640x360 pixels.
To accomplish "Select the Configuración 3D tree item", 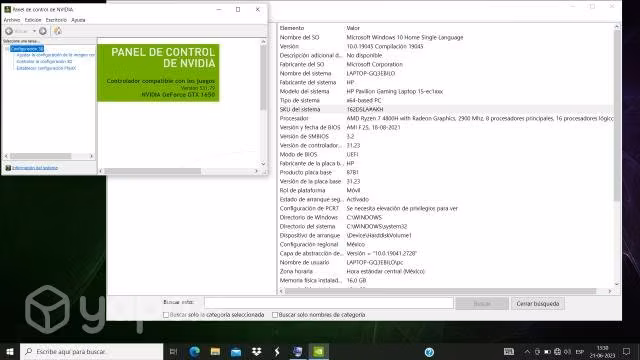I will pyautogui.click(x=27, y=49).
